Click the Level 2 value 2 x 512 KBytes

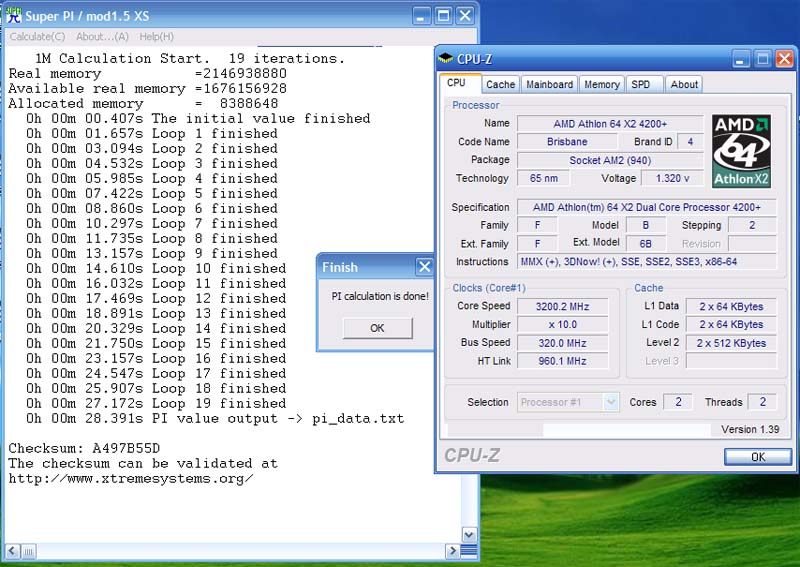pos(731,343)
